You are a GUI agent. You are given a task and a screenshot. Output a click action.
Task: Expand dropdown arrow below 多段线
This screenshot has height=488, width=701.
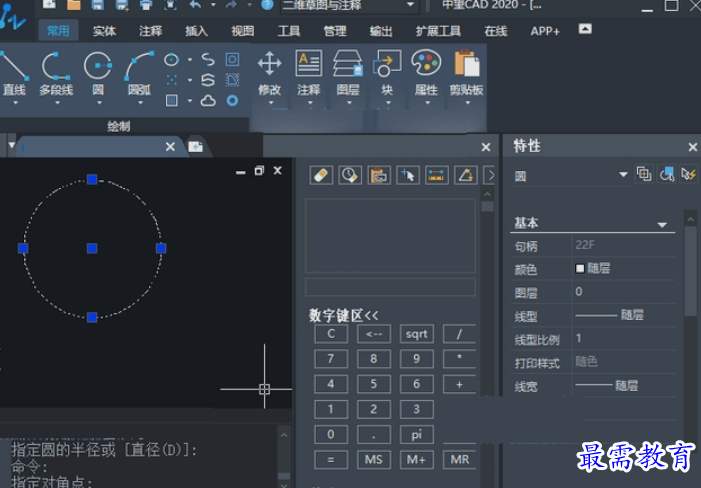point(57,103)
